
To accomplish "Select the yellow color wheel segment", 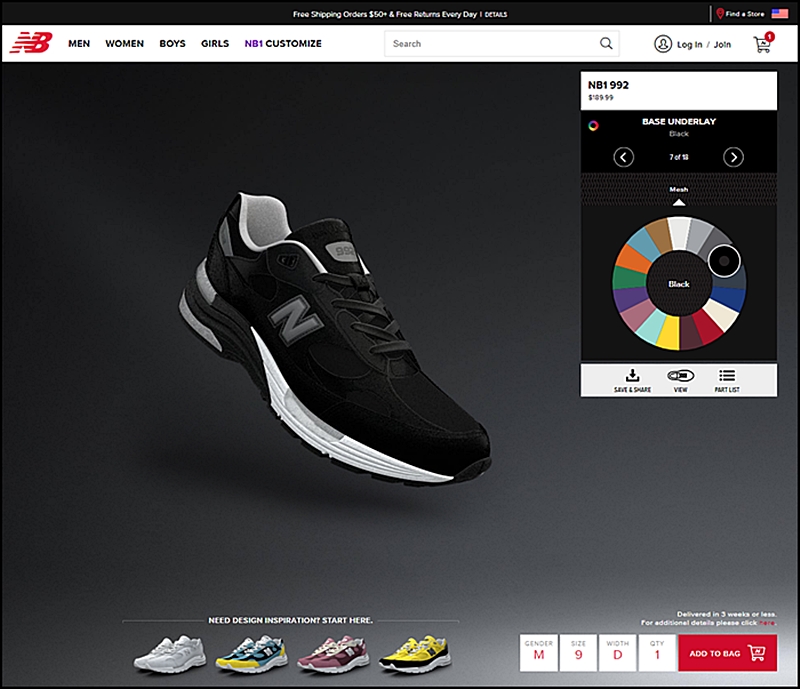I will [x=668, y=333].
